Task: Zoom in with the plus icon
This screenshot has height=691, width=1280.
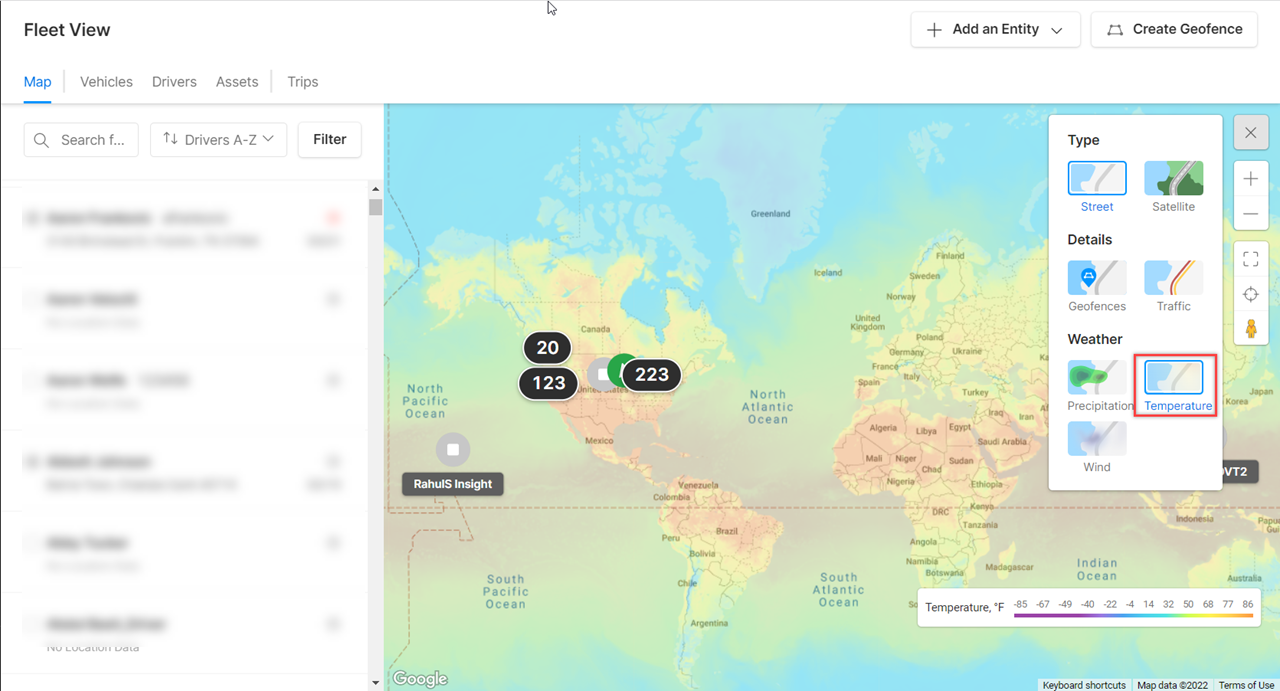Action: tap(1251, 179)
